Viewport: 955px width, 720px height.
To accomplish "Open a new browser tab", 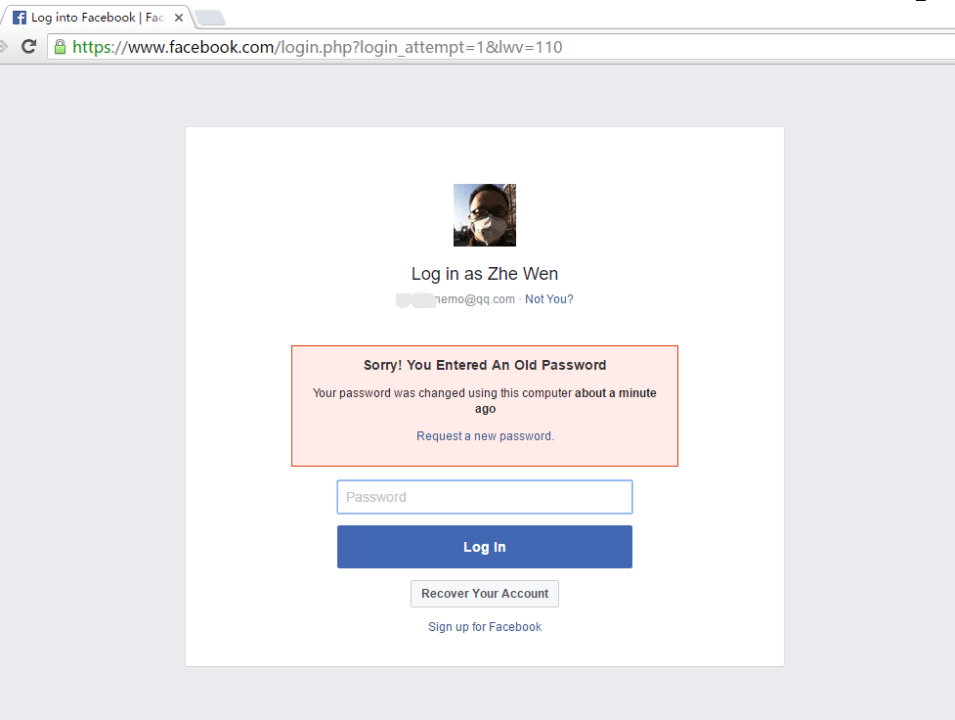I will tap(211, 18).
